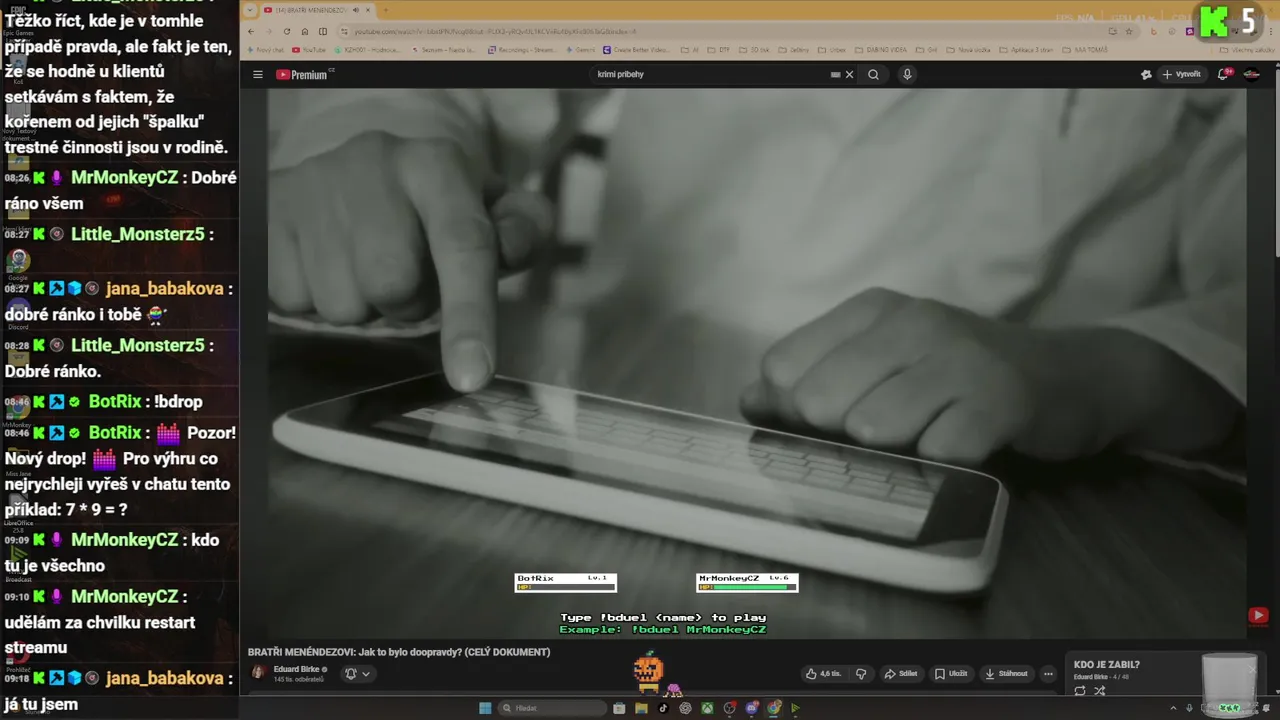Show hidden system tray icons chevron

[x=1173, y=708]
